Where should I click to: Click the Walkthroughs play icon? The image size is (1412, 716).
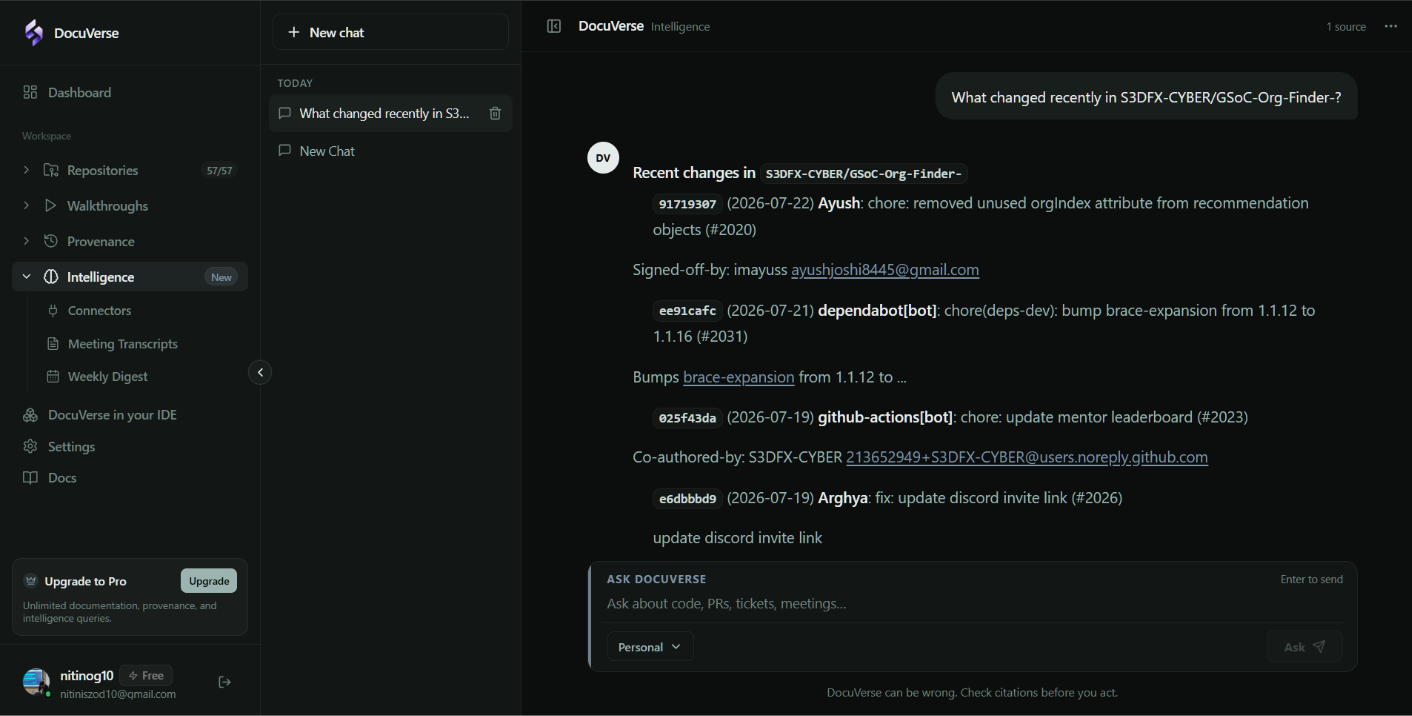point(51,205)
